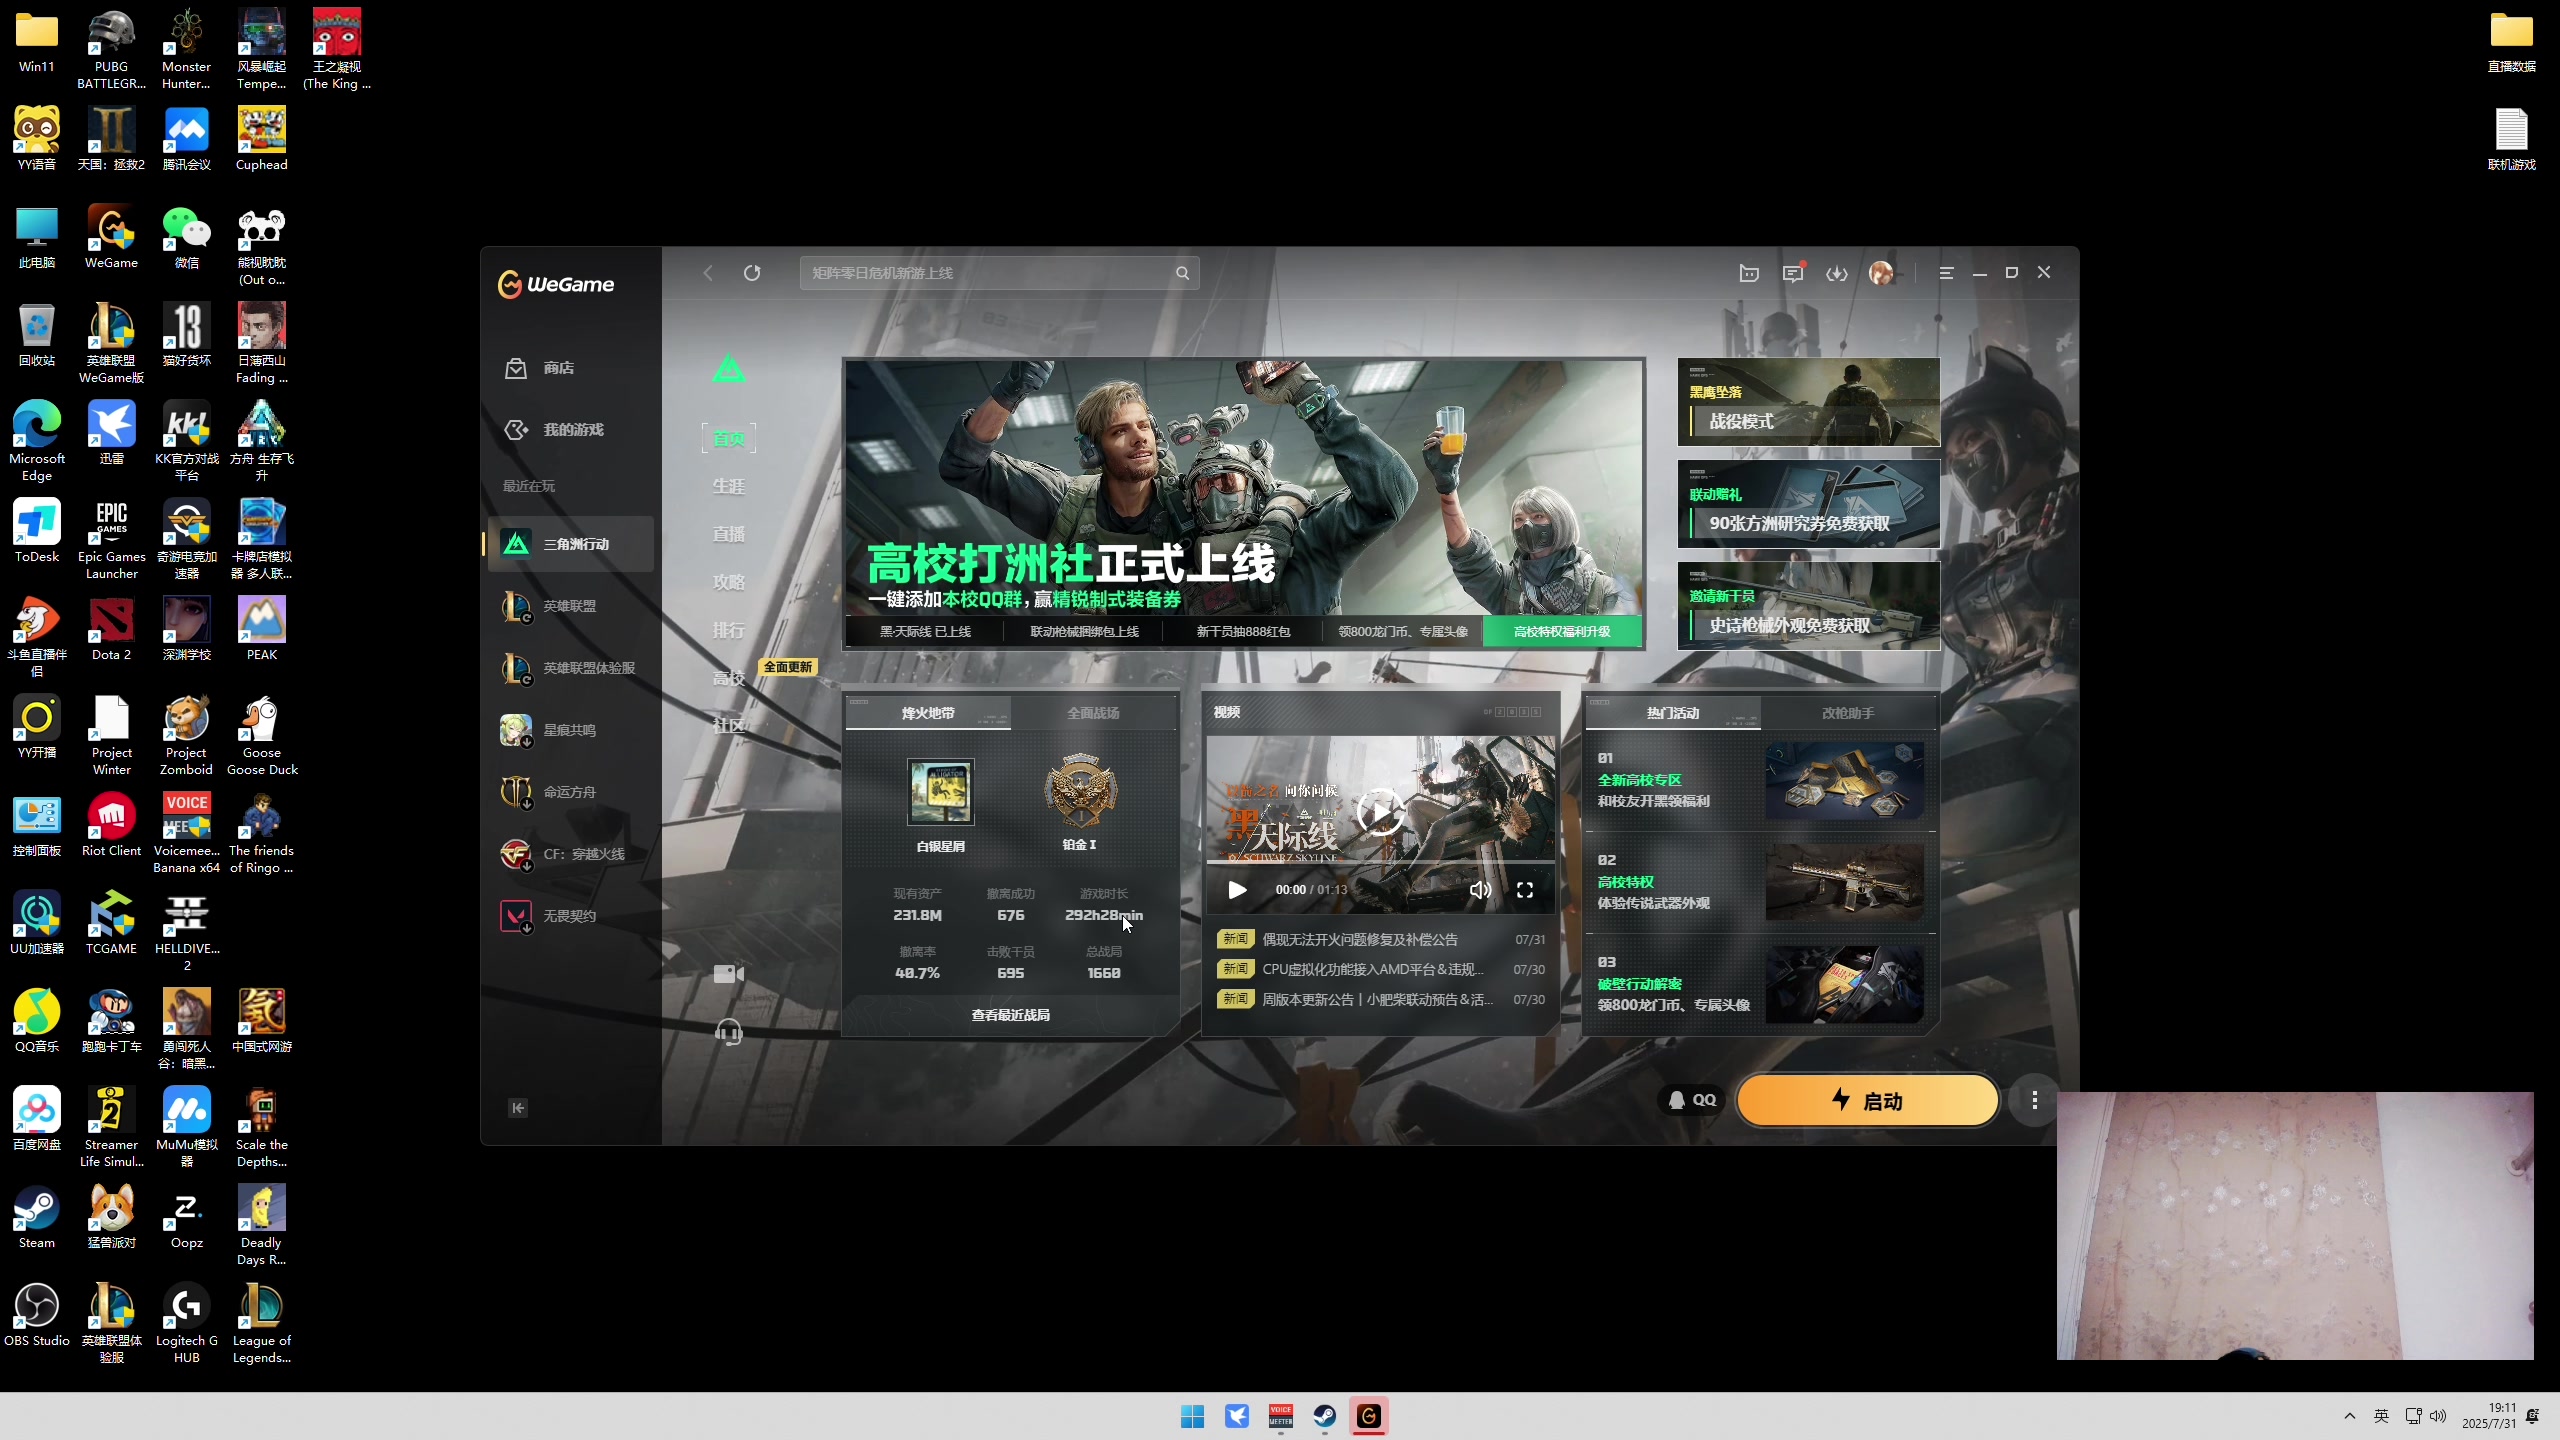Image resolution: width=2560 pixels, height=1440 pixels.
Task: Open activity 02 高校特权
Action: pyautogui.click(x=1760, y=882)
